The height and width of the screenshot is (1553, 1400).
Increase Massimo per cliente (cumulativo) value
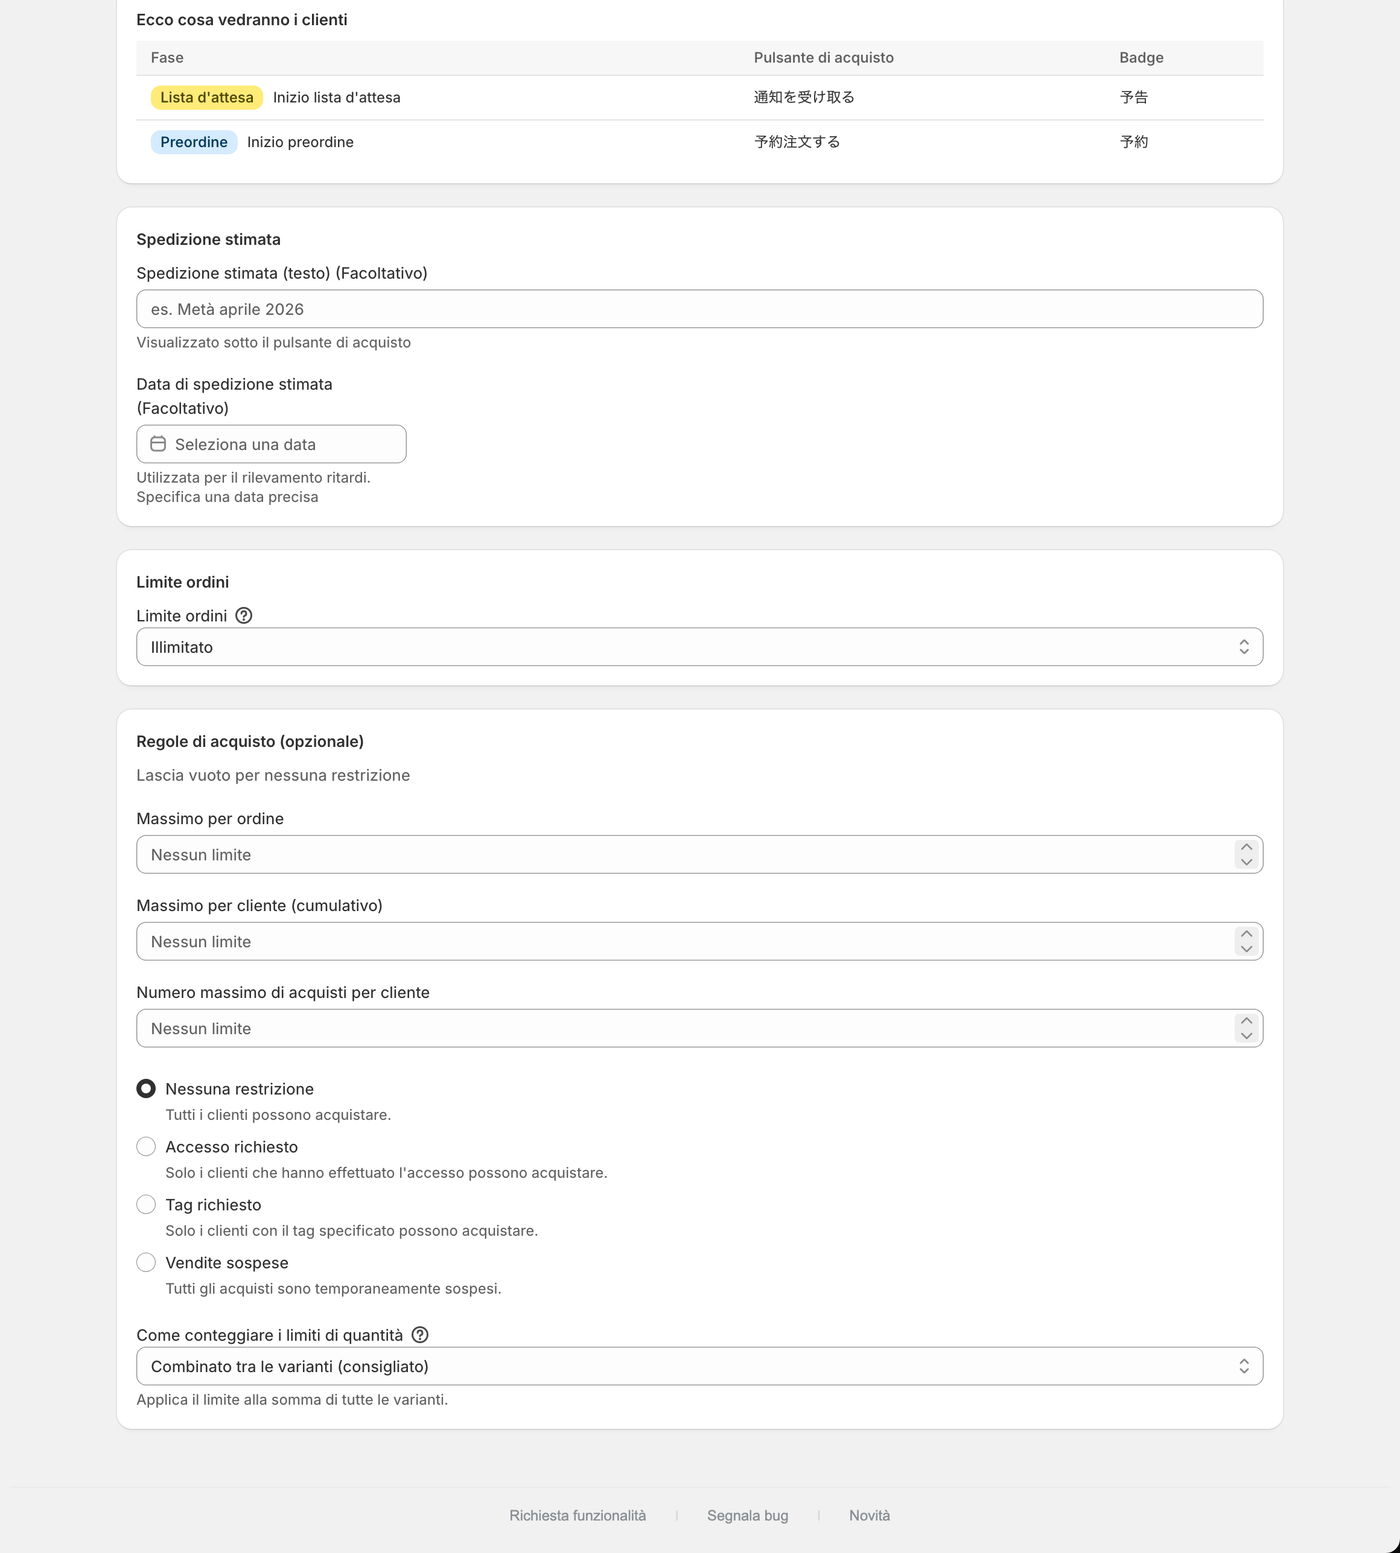point(1246,934)
